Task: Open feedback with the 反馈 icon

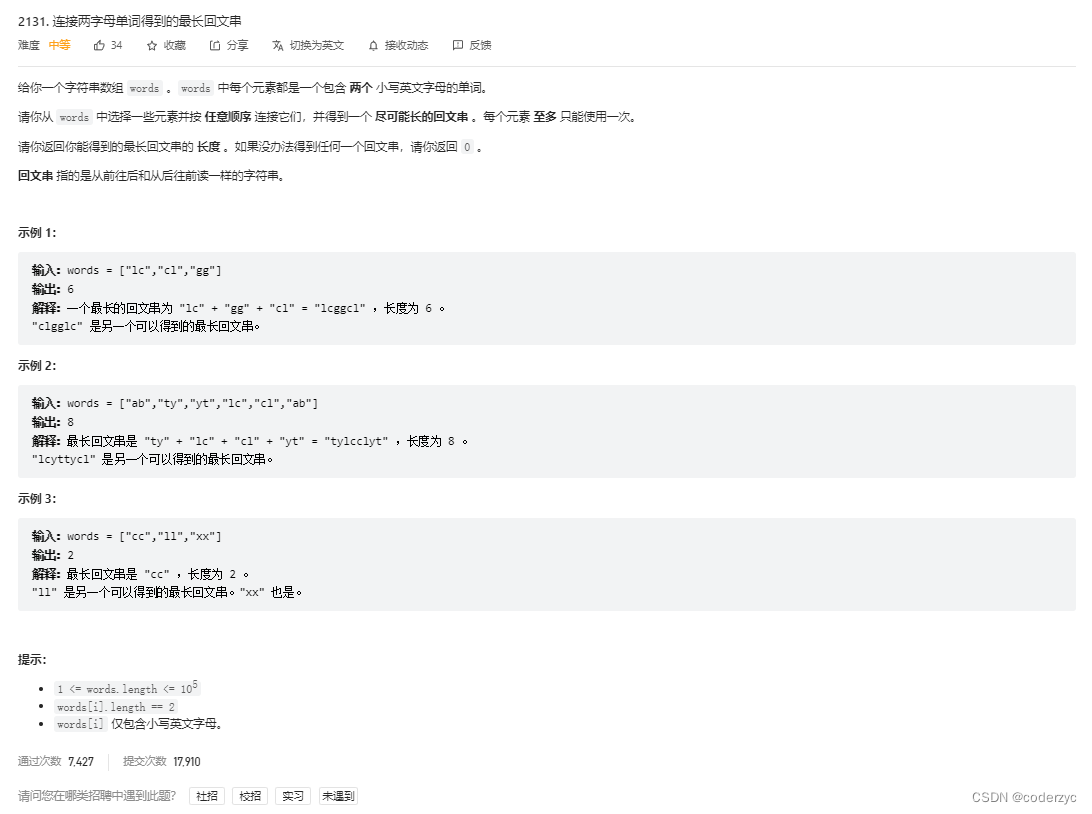Action: tap(458, 45)
